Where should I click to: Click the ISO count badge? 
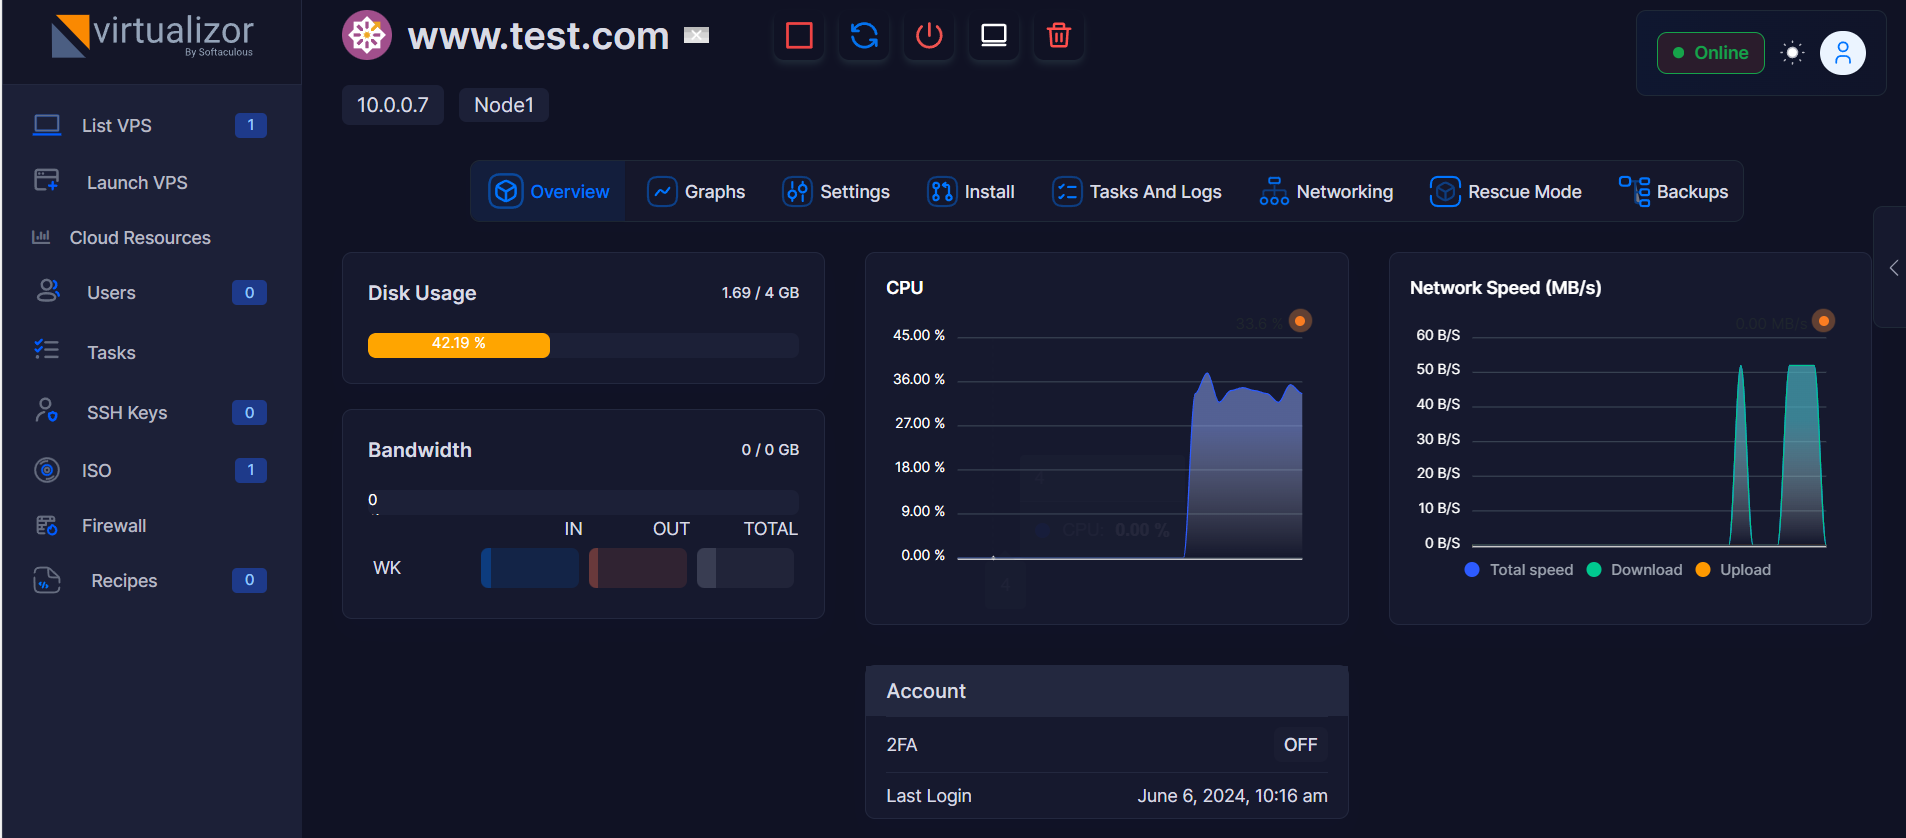[251, 470]
